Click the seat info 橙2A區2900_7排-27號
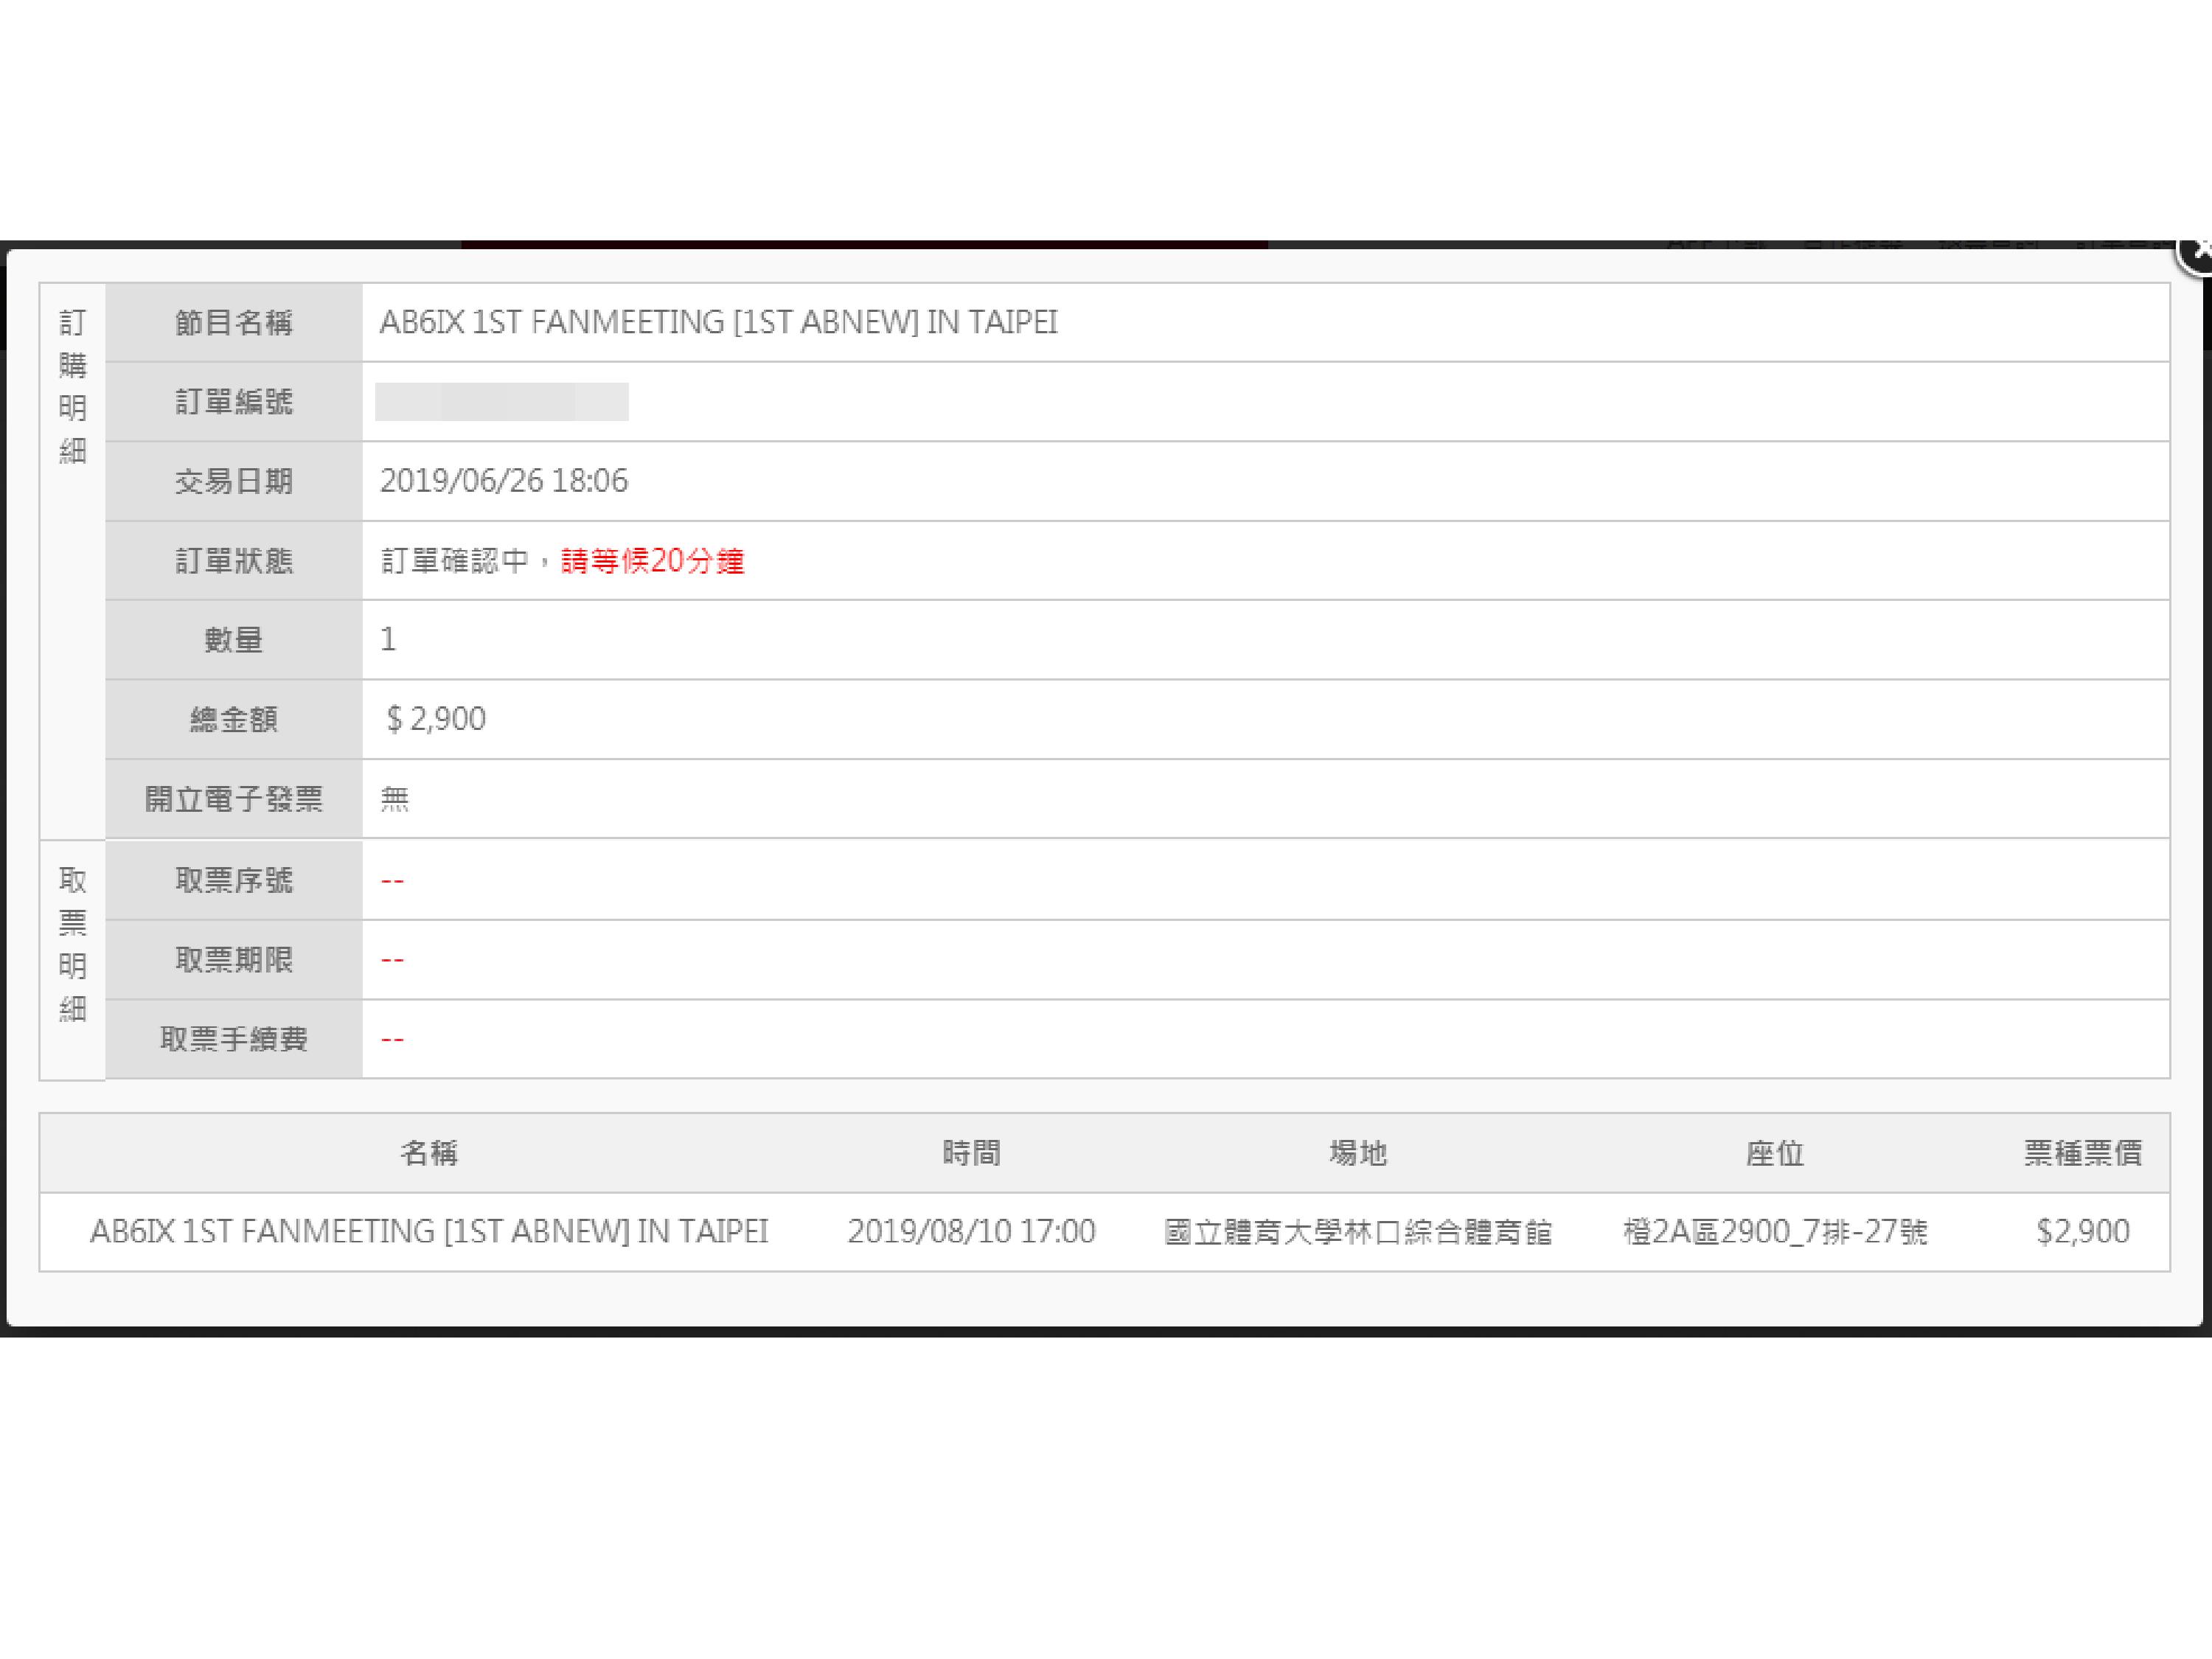Screen dimensions: 2212x1659 1774,1231
